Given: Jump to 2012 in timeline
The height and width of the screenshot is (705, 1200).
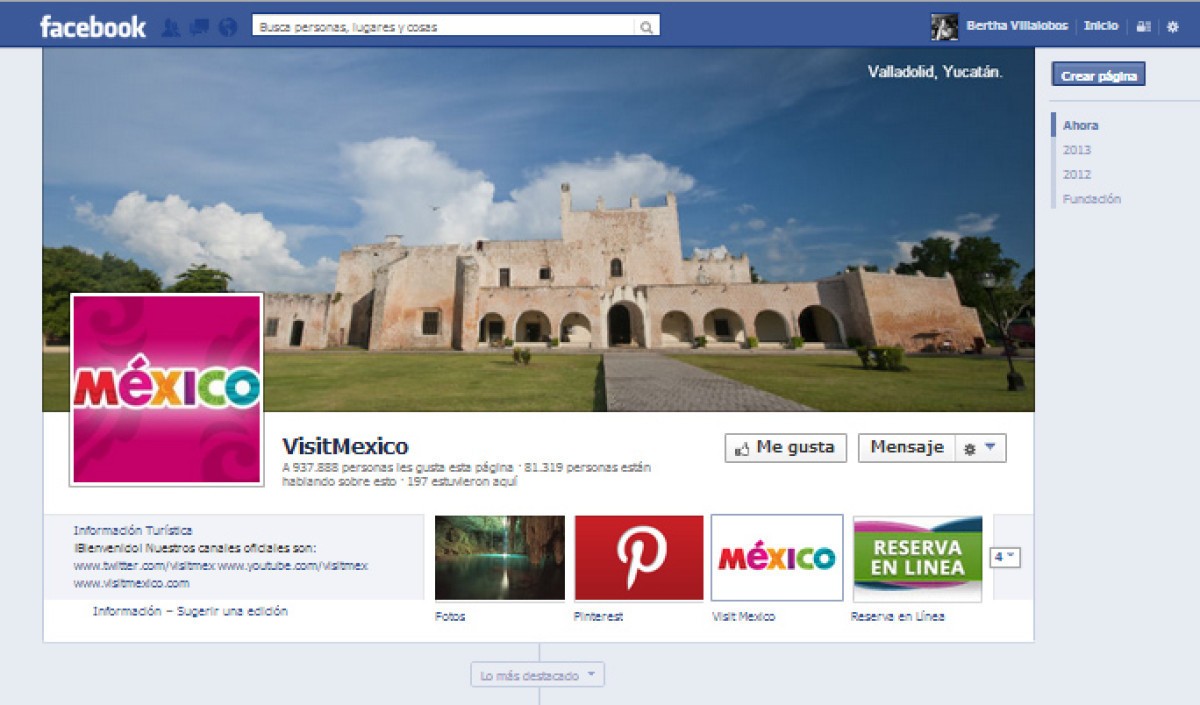Looking at the screenshot, I should point(1076,174).
